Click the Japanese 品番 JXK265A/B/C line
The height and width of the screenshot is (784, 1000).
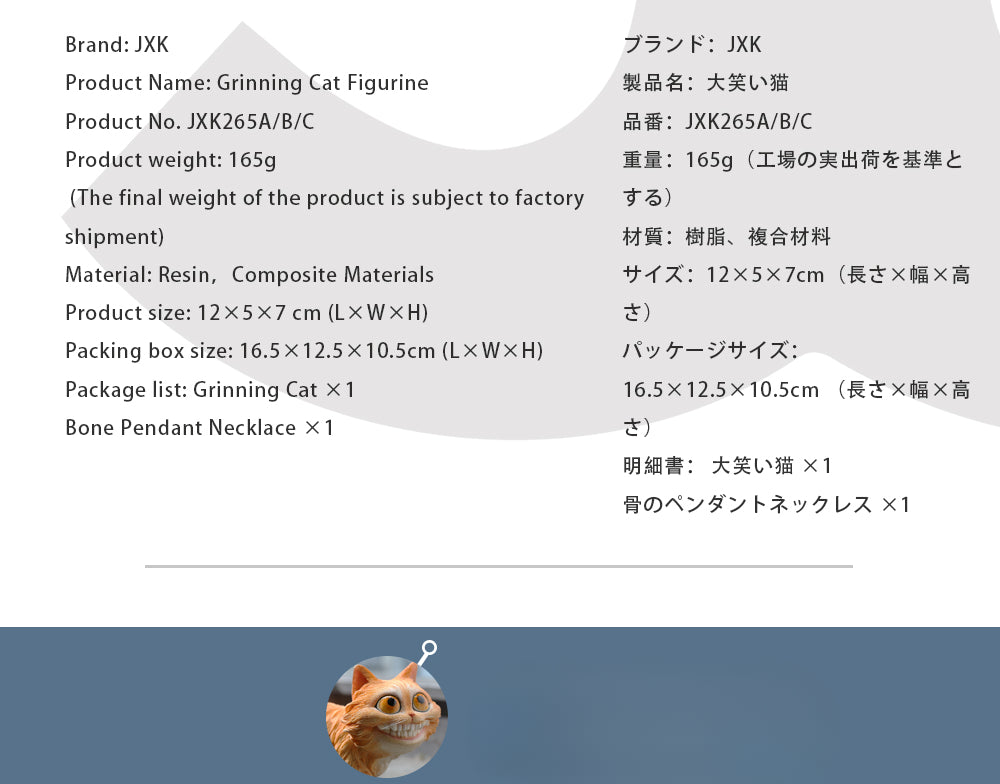717,121
